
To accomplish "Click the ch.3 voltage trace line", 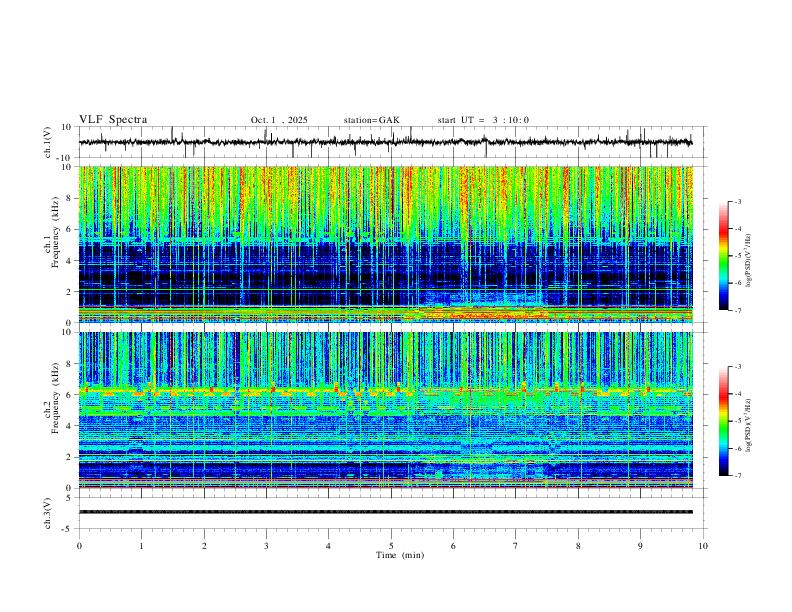I will 385,512.
